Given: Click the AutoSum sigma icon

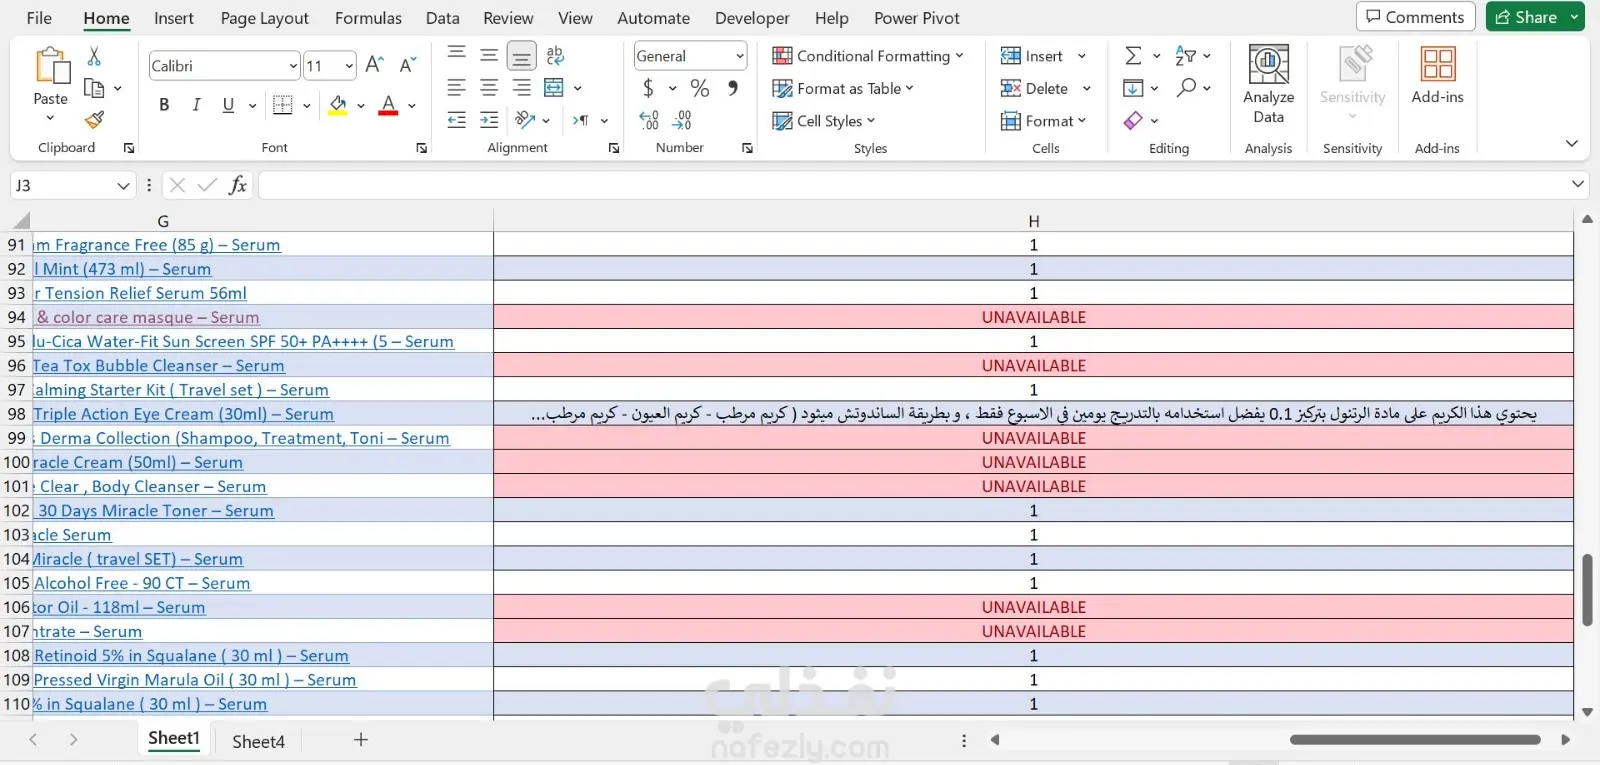Looking at the screenshot, I should pos(1133,56).
